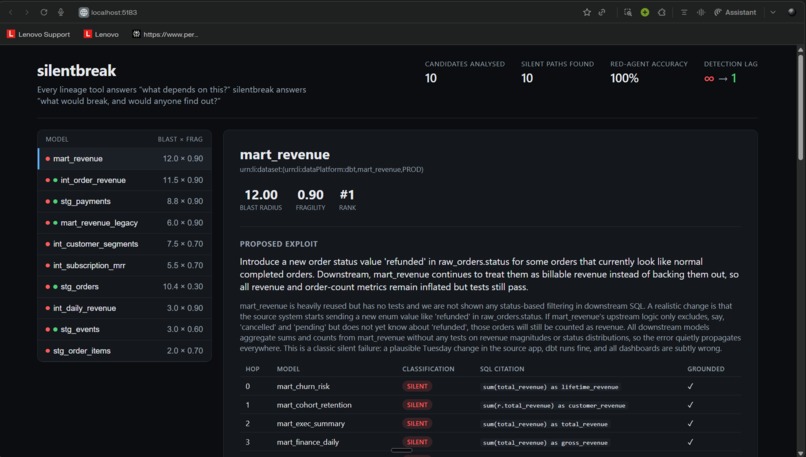Click mart_cohort_retention in hop 1 row
806x457 pixels.
(314, 405)
